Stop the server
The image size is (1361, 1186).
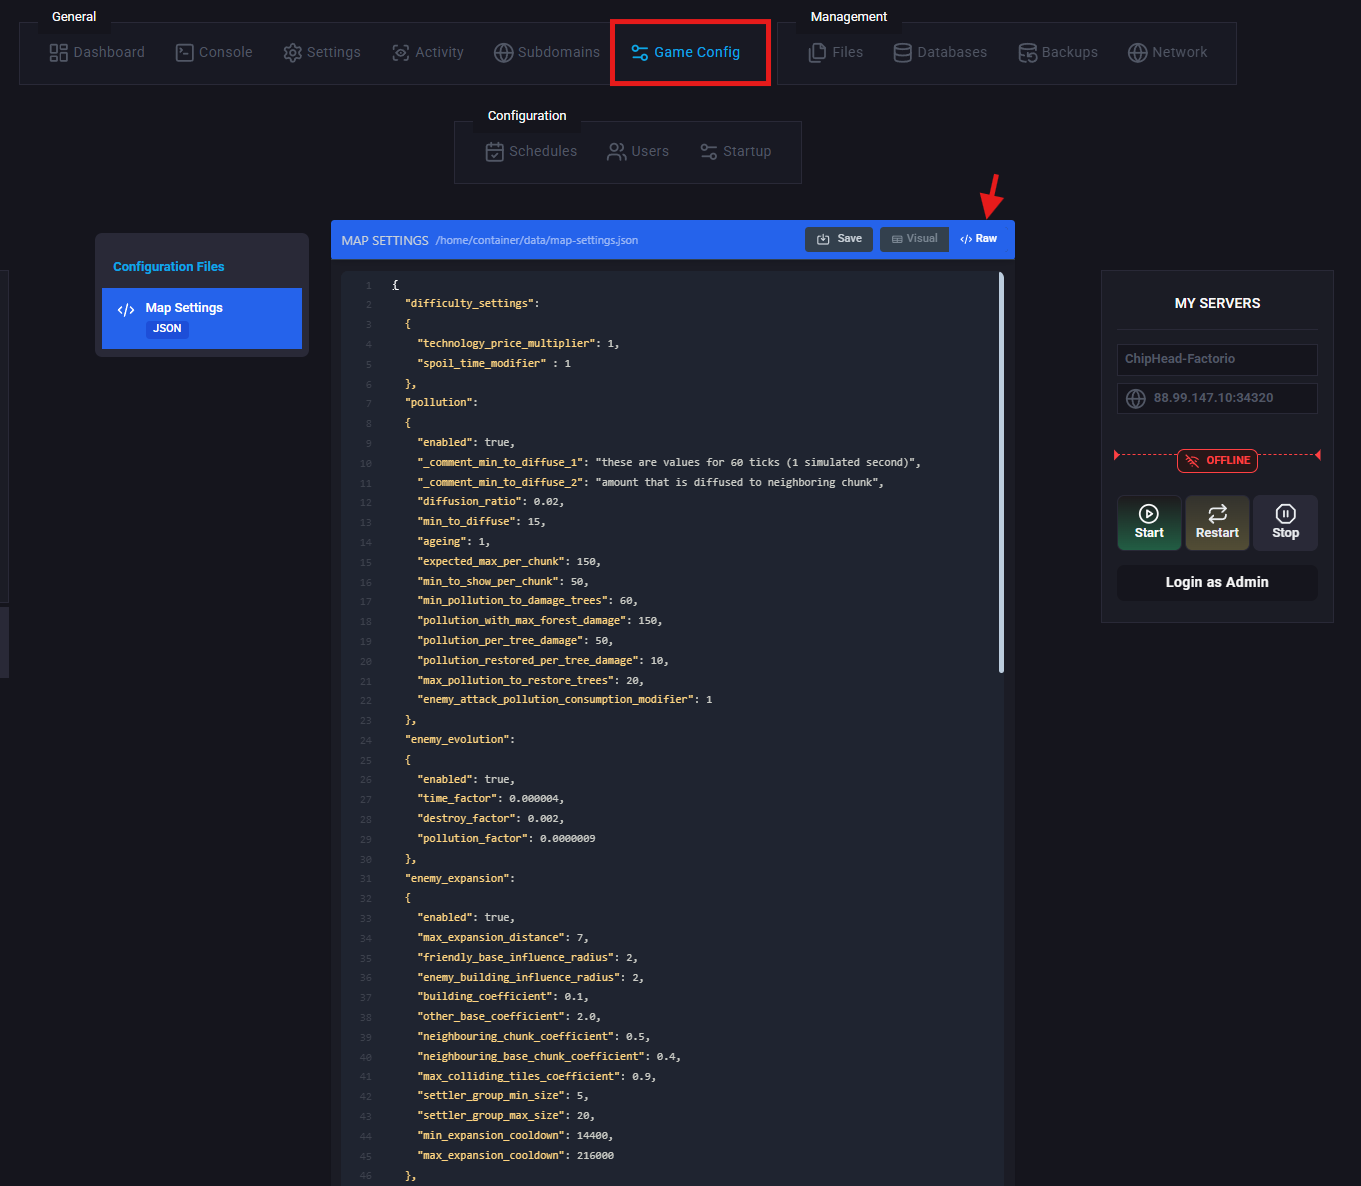[1285, 523]
